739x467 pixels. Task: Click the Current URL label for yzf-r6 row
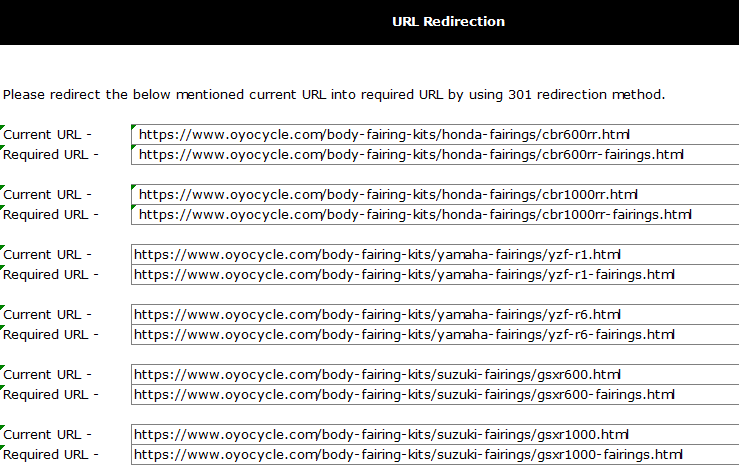coord(47,314)
